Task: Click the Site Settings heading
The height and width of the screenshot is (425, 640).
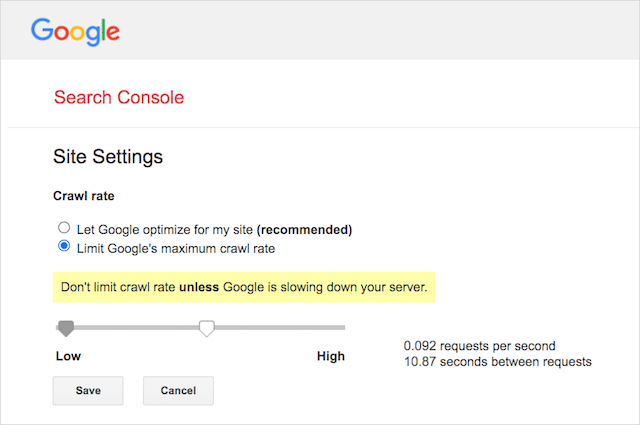Action: 108,157
